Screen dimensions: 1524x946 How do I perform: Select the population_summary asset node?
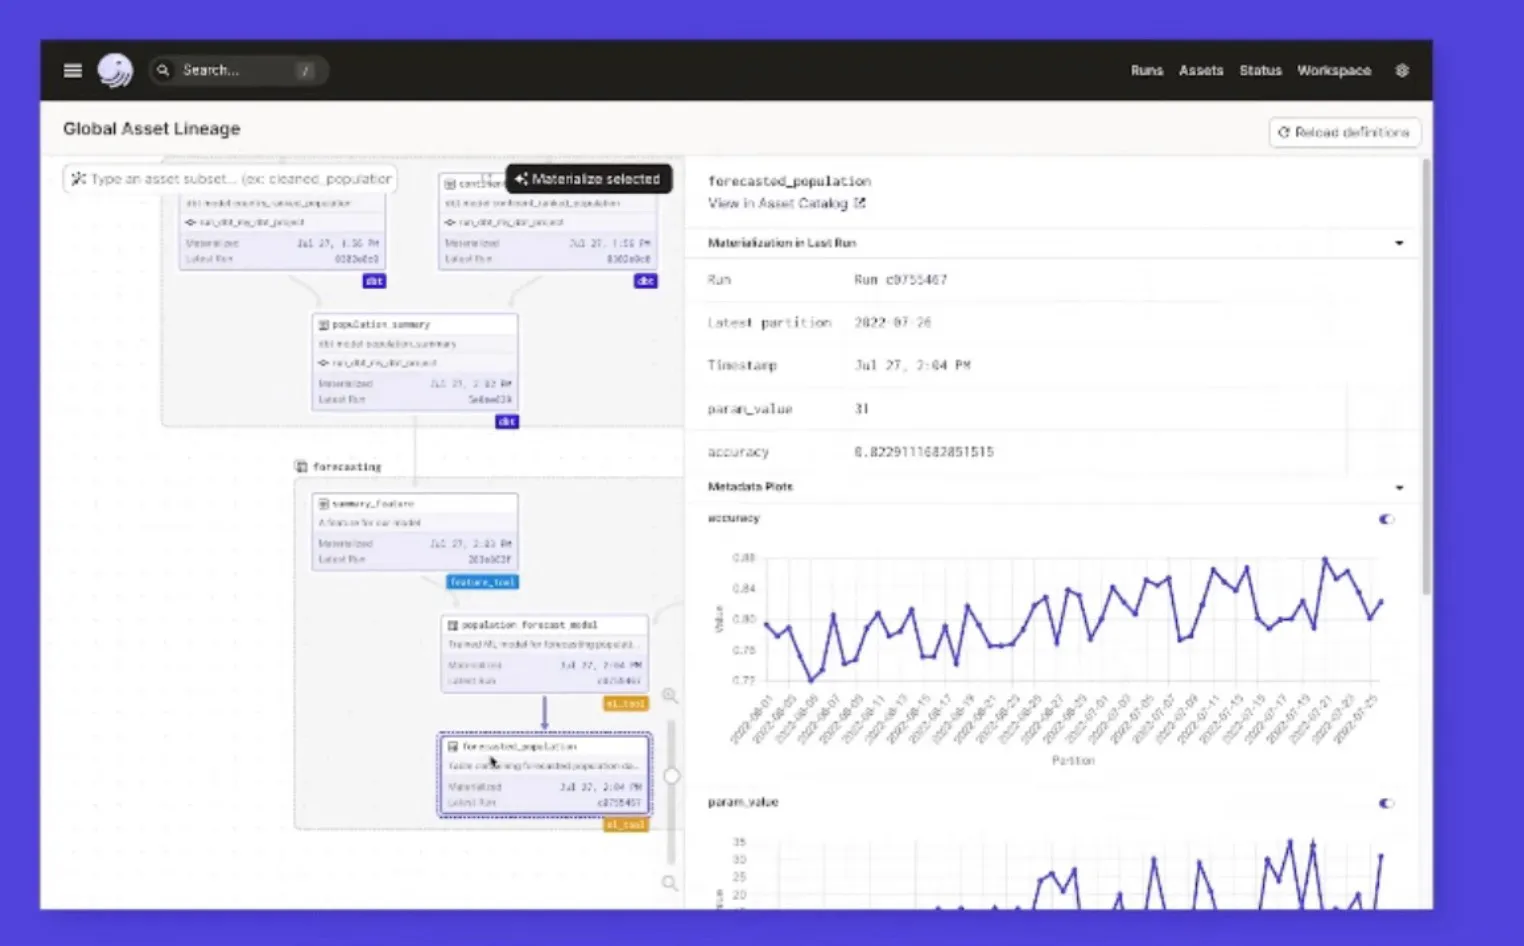pyautogui.click(x=415, y=362)
